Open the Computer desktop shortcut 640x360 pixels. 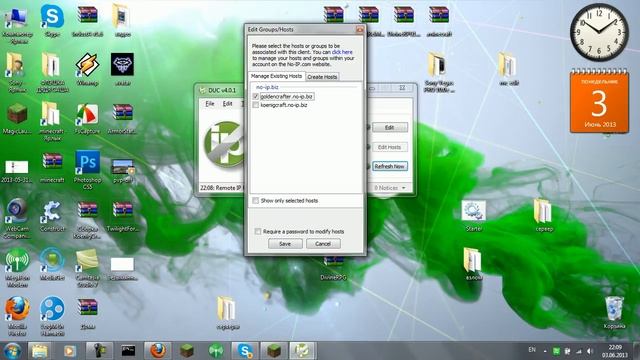click(17, 24)
